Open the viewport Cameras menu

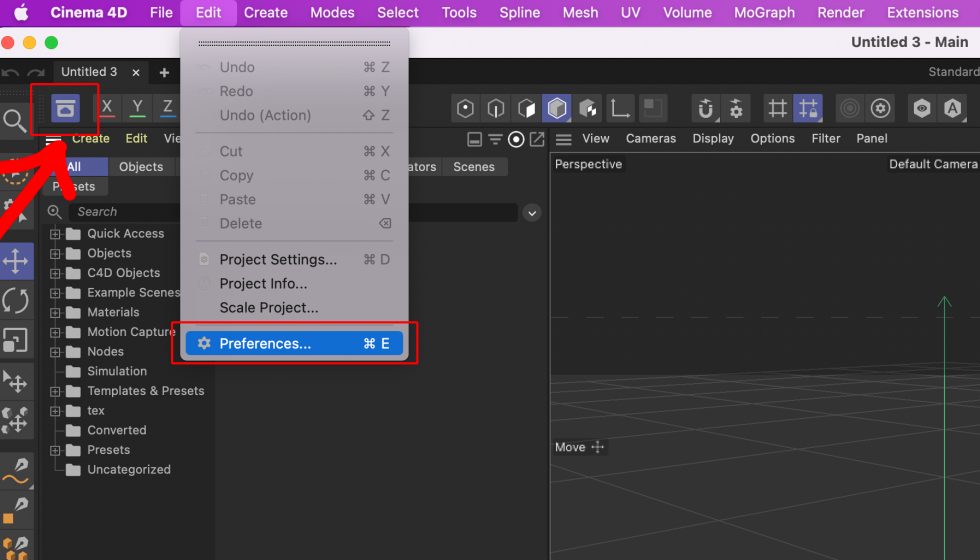pos(651,139)
